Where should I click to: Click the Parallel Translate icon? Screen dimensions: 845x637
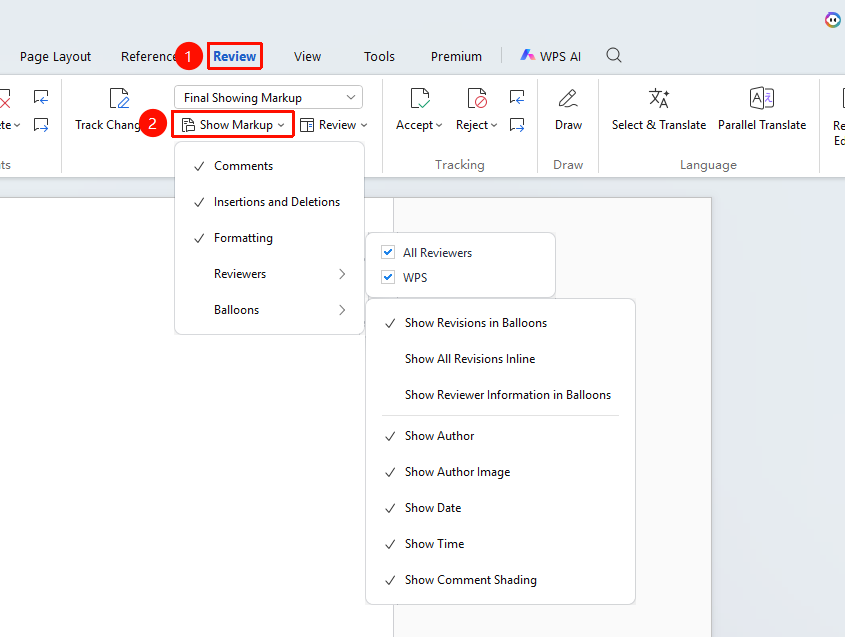coord(762,99)
